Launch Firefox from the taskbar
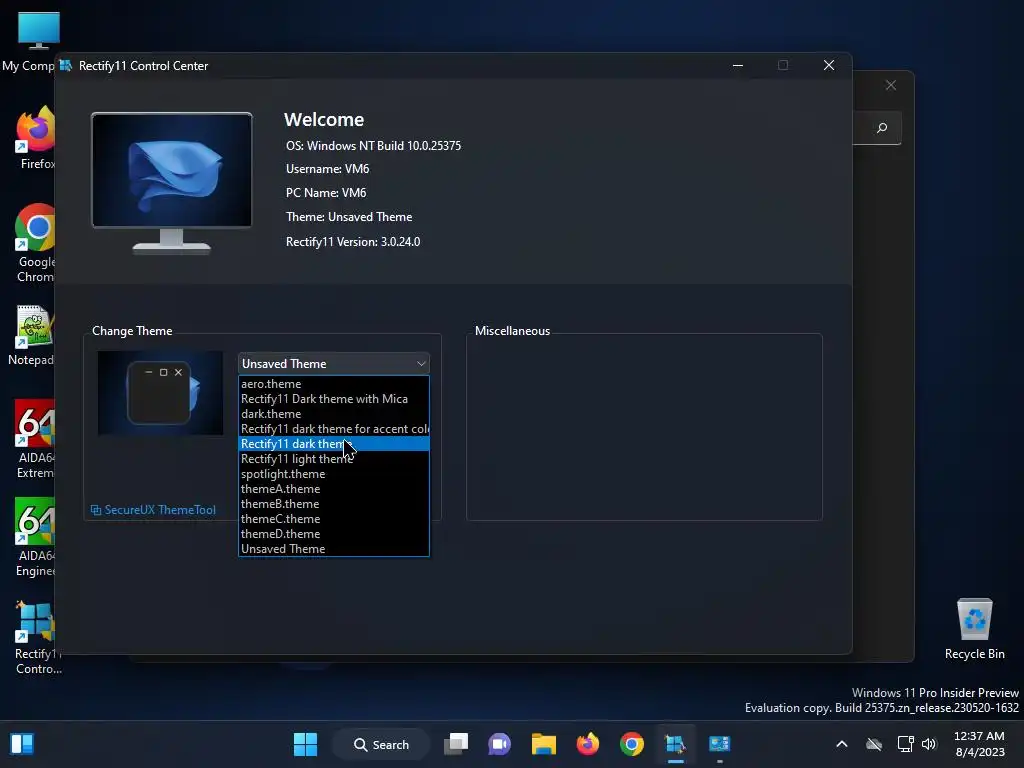Viewport: 1024px width, 768px height. click(588, 744)
